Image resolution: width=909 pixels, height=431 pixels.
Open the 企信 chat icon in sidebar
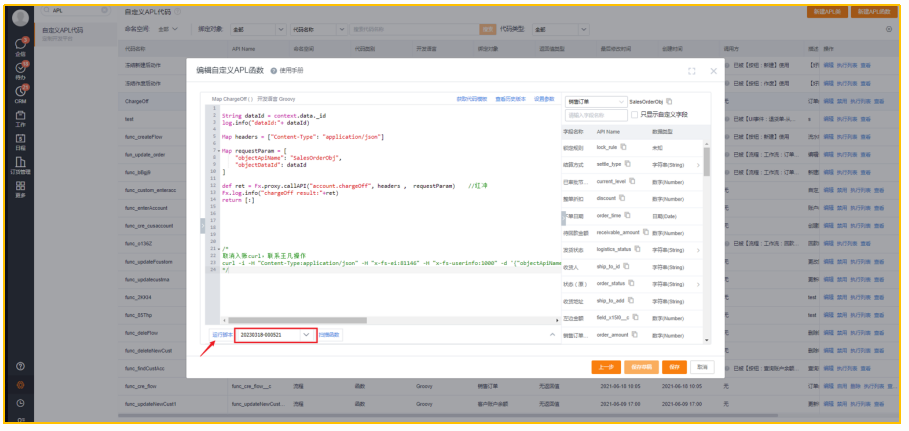pyautogui.click(x=20, y=46)
